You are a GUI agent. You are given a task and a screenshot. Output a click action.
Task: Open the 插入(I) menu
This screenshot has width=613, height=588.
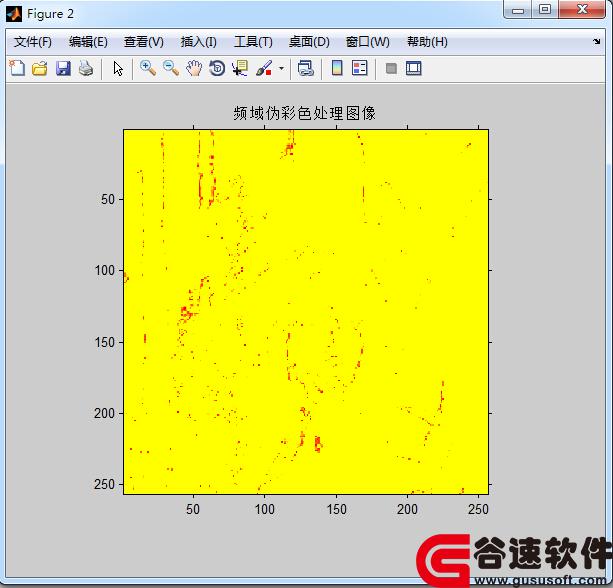click(199, 41)
